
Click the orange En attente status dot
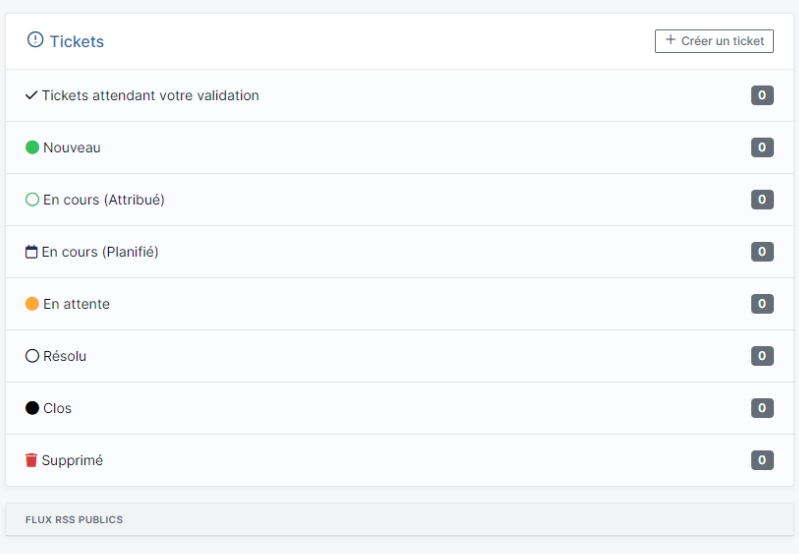[x=32, y=304]
